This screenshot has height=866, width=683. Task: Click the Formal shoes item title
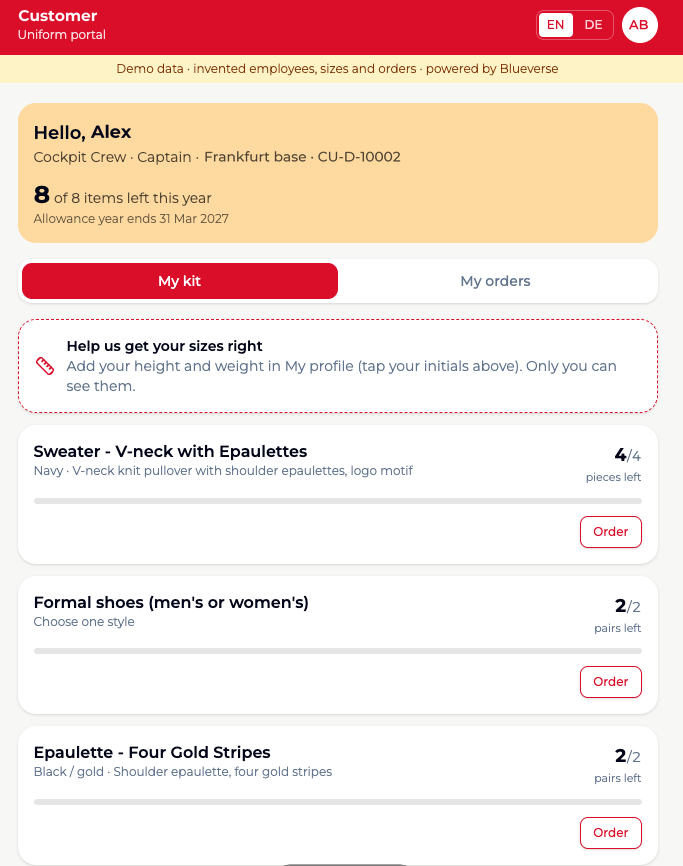coord(171,602)
